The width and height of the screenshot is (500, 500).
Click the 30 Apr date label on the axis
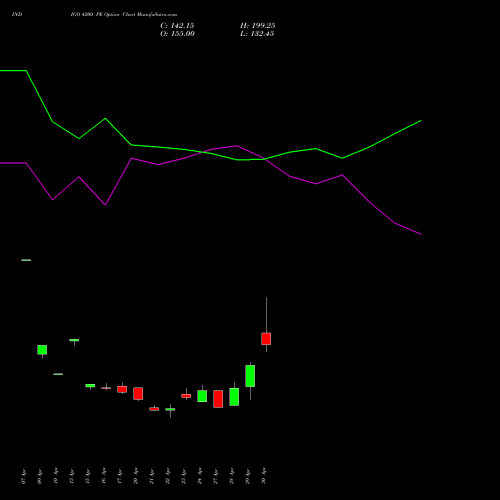pyautogui.click(x=264, y=476)
